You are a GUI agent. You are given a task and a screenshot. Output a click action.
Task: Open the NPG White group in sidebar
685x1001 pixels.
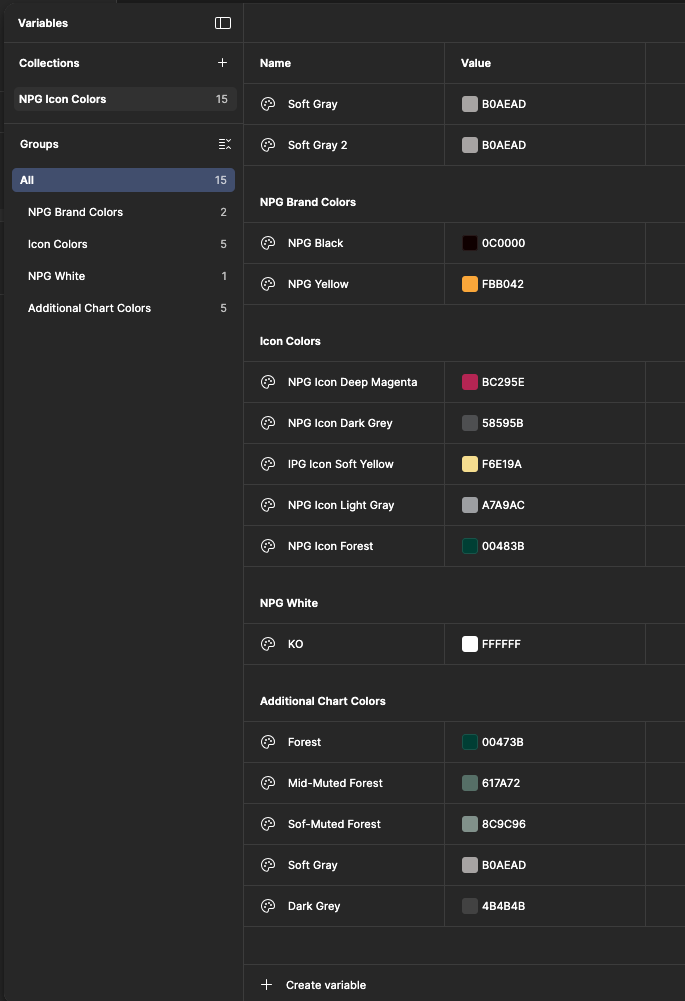(x=123, y=276)
